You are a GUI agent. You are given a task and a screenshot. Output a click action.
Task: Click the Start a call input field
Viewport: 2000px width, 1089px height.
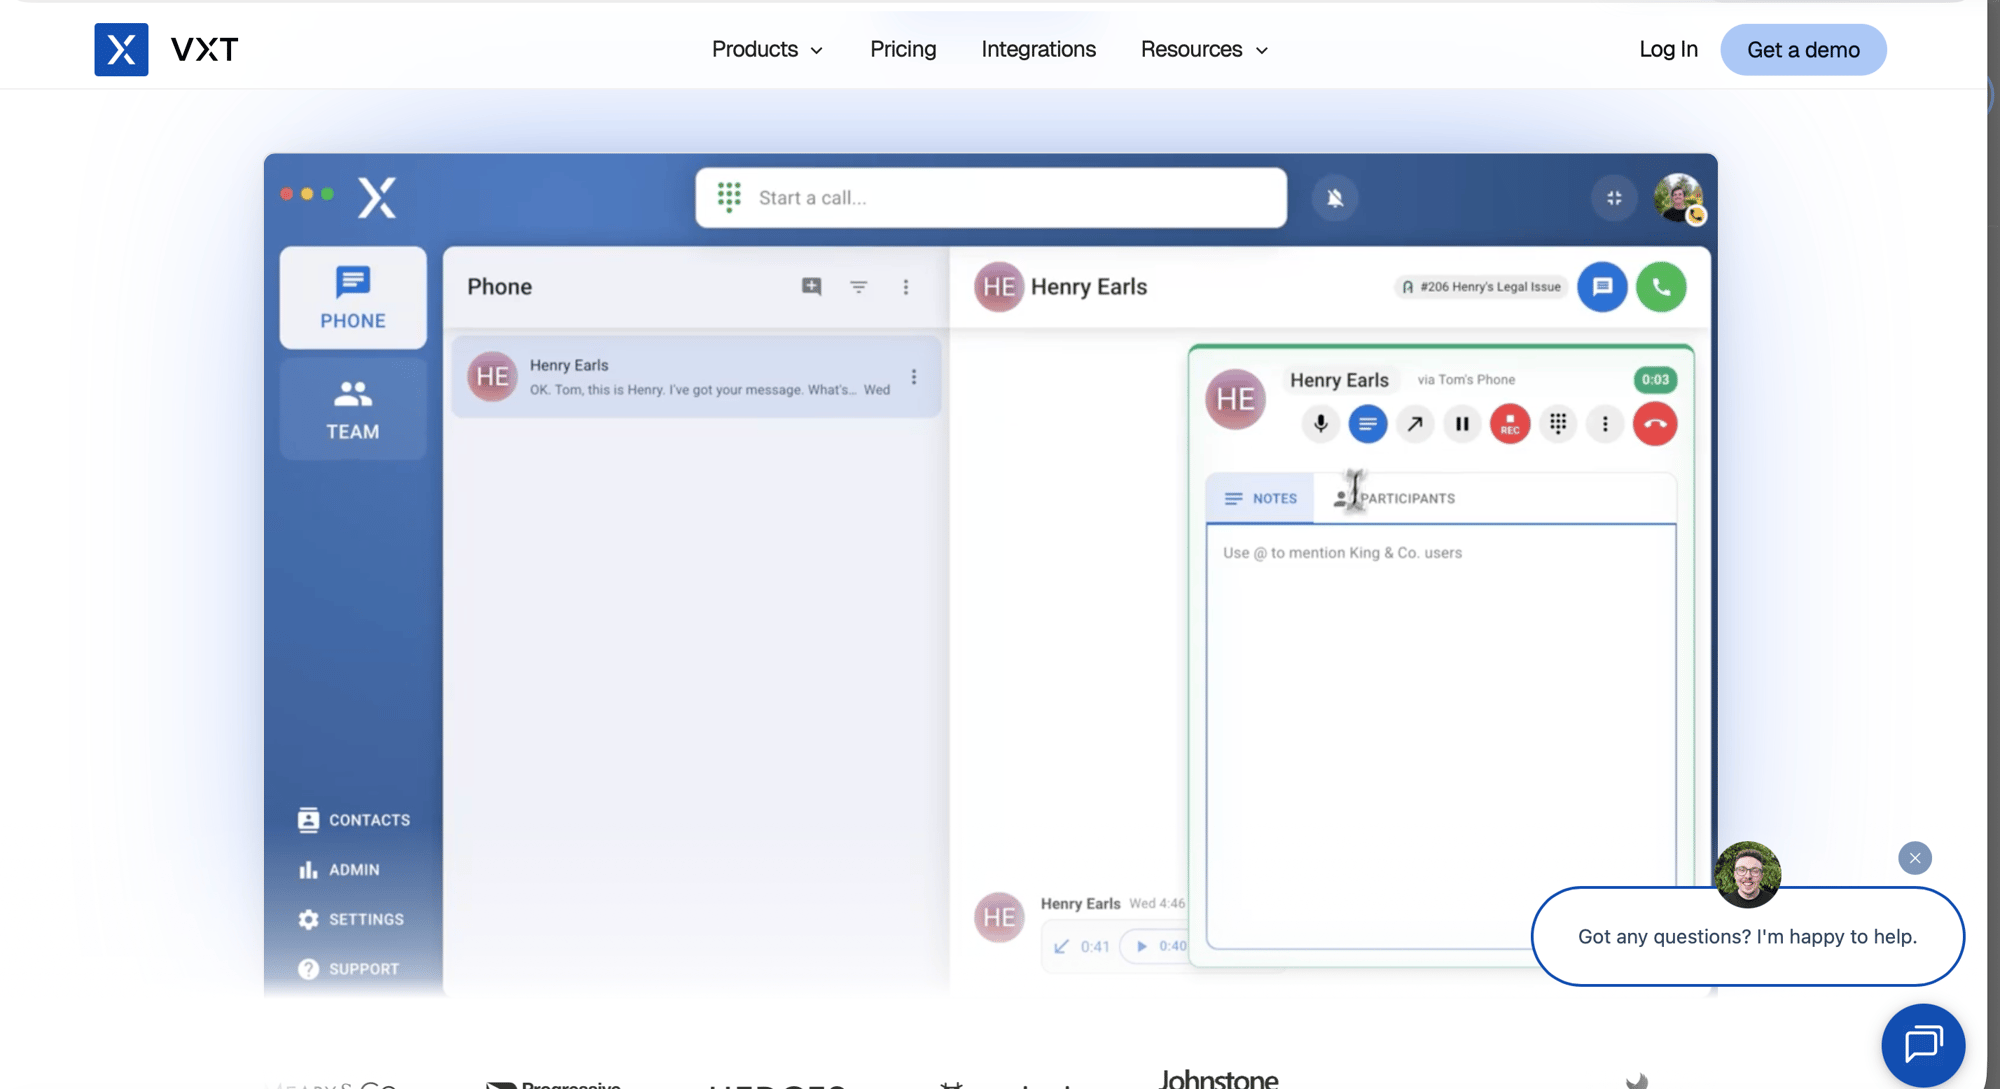coord(991,197)
